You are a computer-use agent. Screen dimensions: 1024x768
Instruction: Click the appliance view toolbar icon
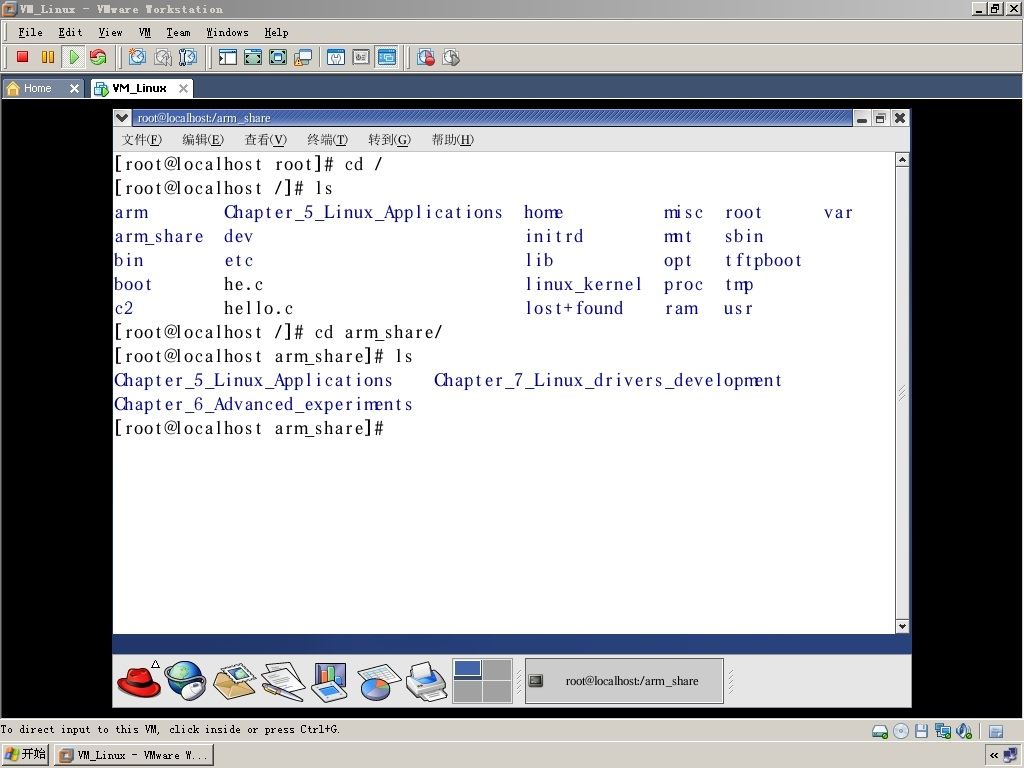tap(361, 57)
